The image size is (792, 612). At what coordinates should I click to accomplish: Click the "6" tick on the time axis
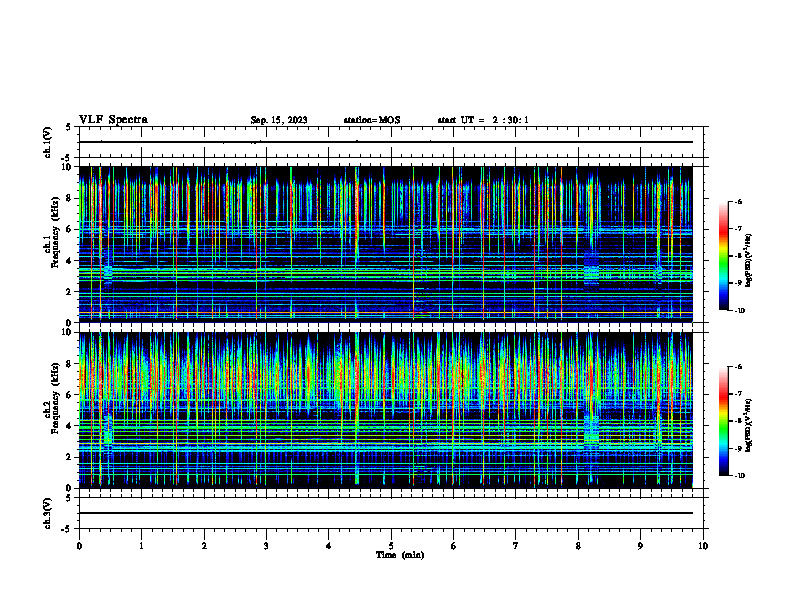tap(454, 546)
